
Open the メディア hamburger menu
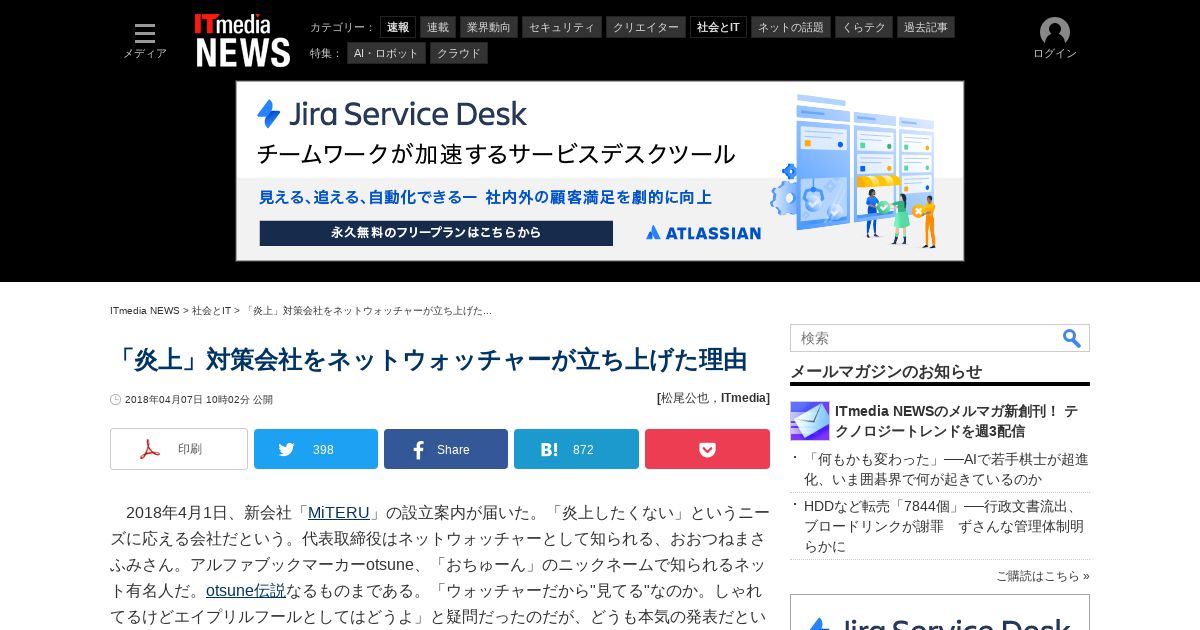[x=145, y=40]
